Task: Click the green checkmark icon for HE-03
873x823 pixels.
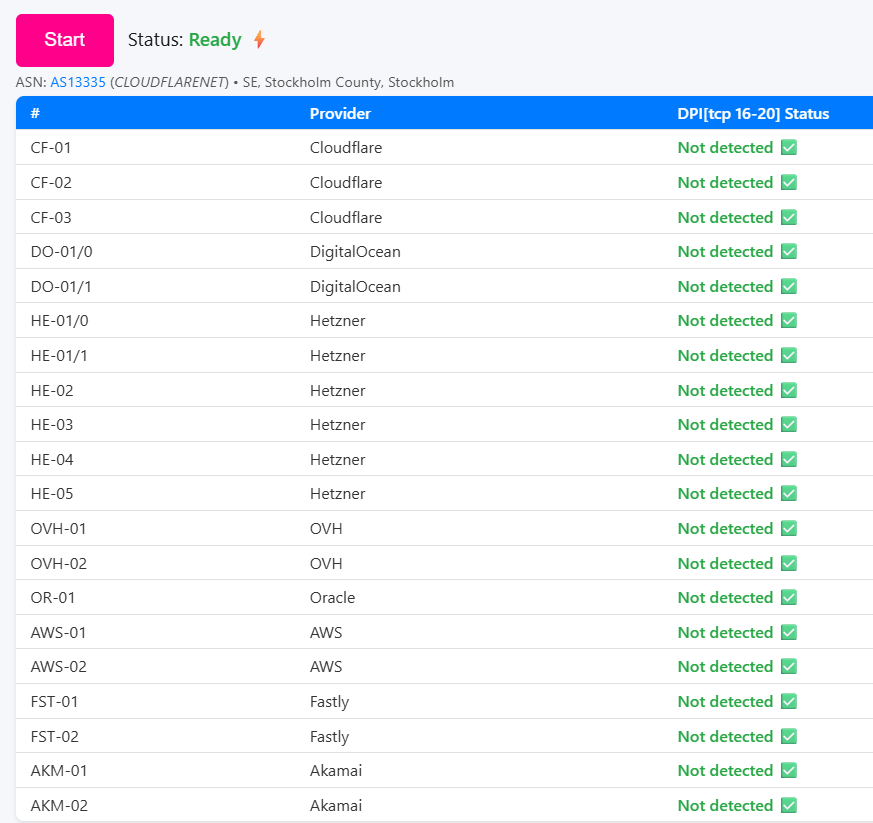Action: (788, 425)
